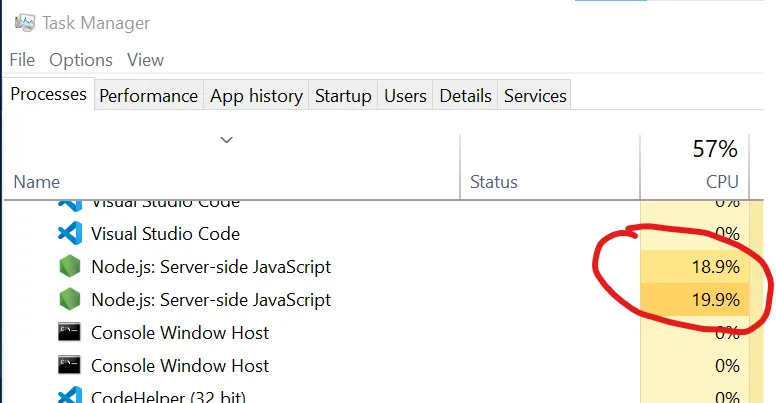776x403 pixels.
Task: Click the 19.9% CPU value
Action: 715,300
